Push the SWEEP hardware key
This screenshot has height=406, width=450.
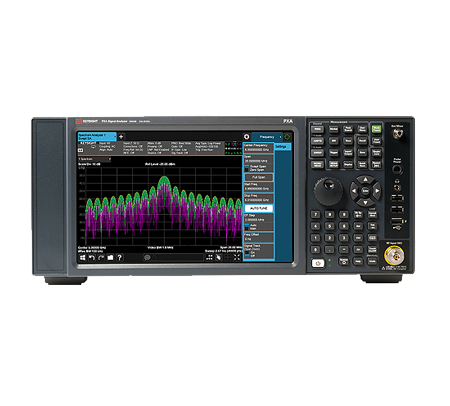click(x=317, y=153)
